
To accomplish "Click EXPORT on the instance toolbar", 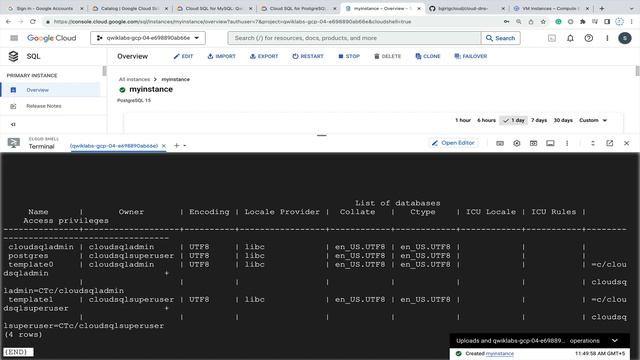I will (264, 56).
